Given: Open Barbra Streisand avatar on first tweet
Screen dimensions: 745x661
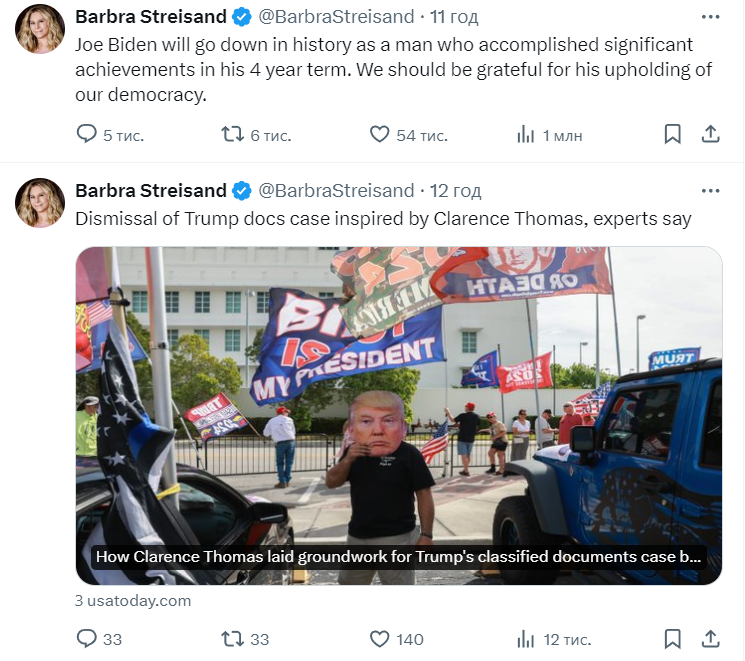Looking at the screenshot, I should tap(40, 29).
